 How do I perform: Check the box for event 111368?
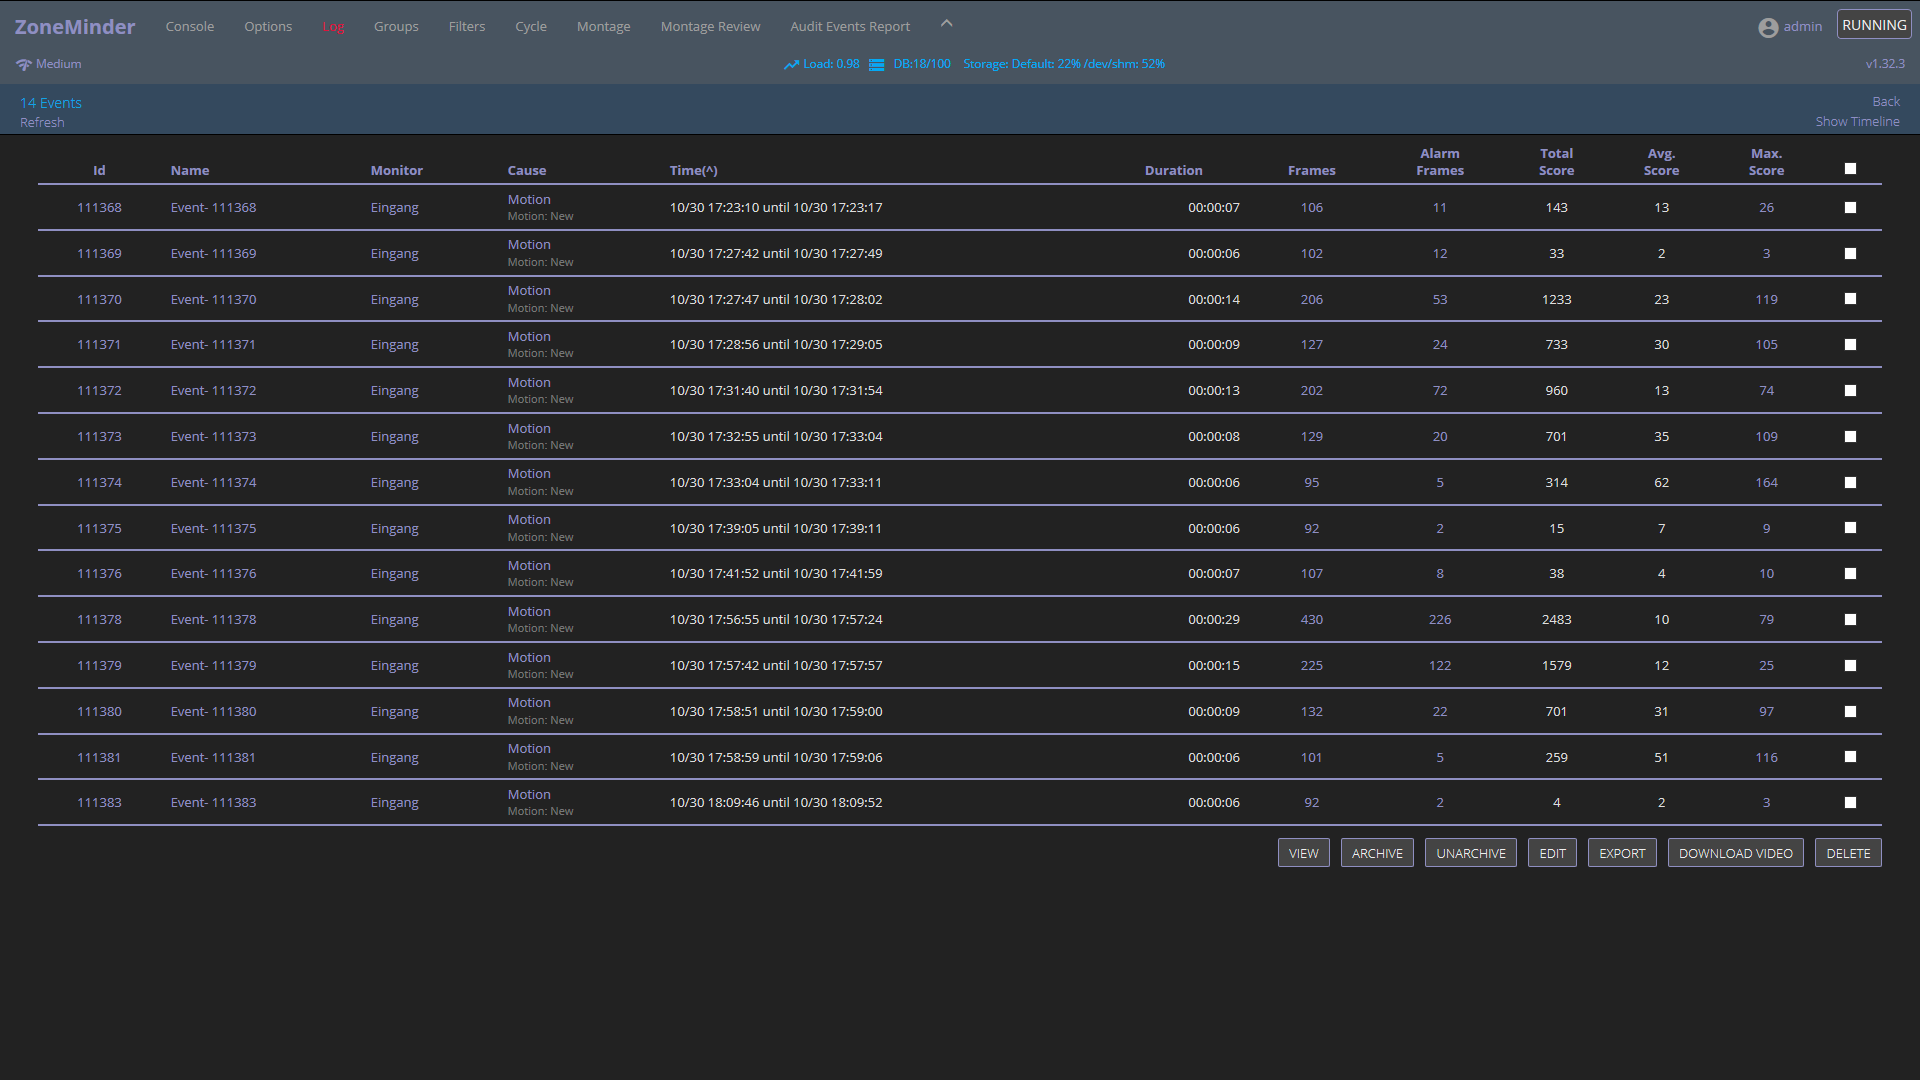coord(1850,208)
